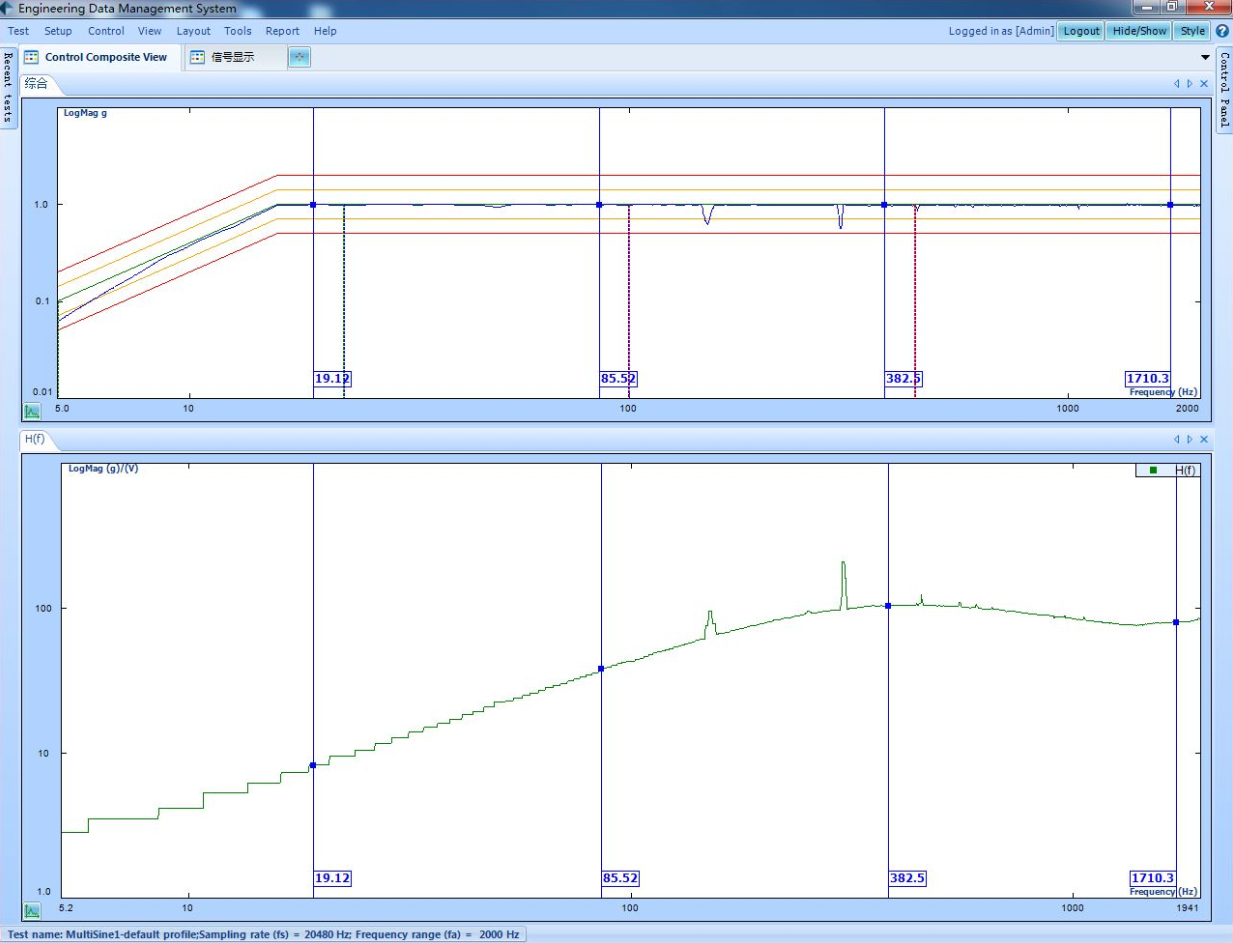
Task: Open the Help menu
Action: pos(325,31)
